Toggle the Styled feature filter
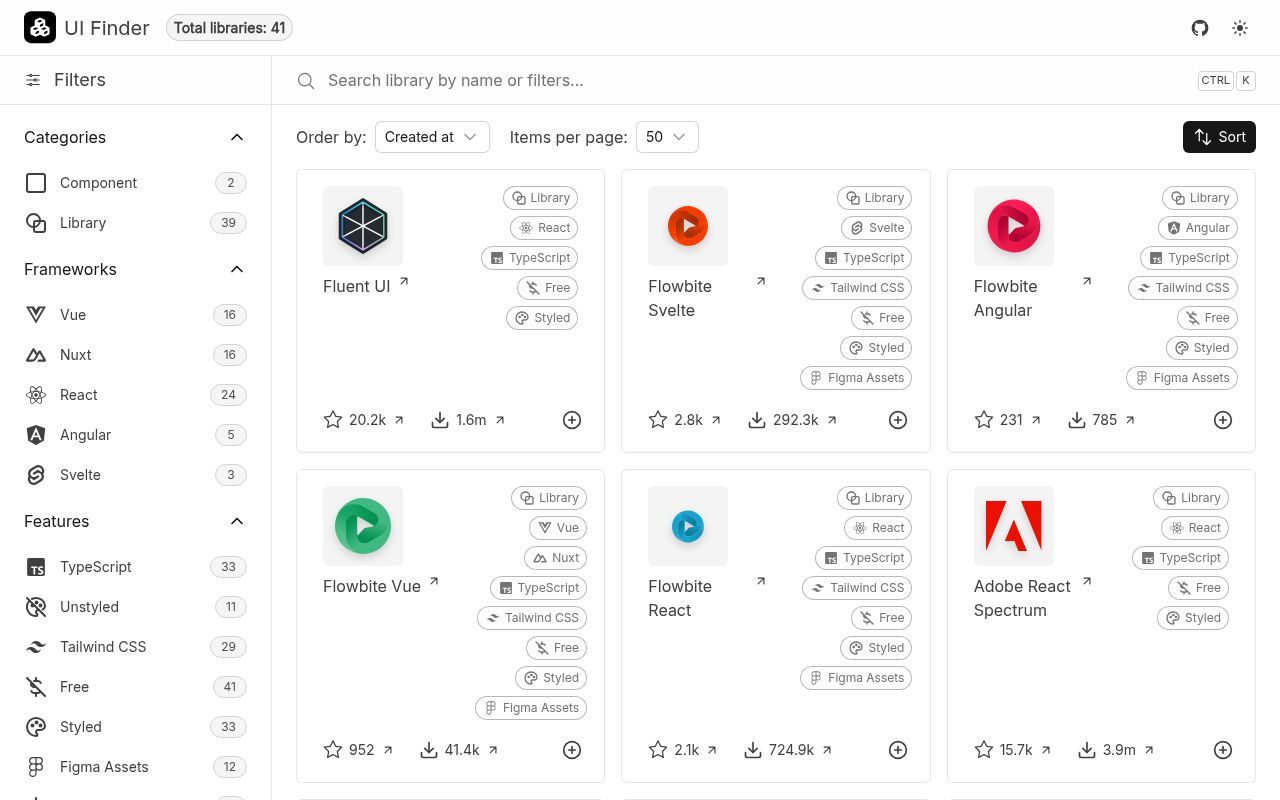The width and height of the screenshot is (1280, 800). [x=135, y=727]
